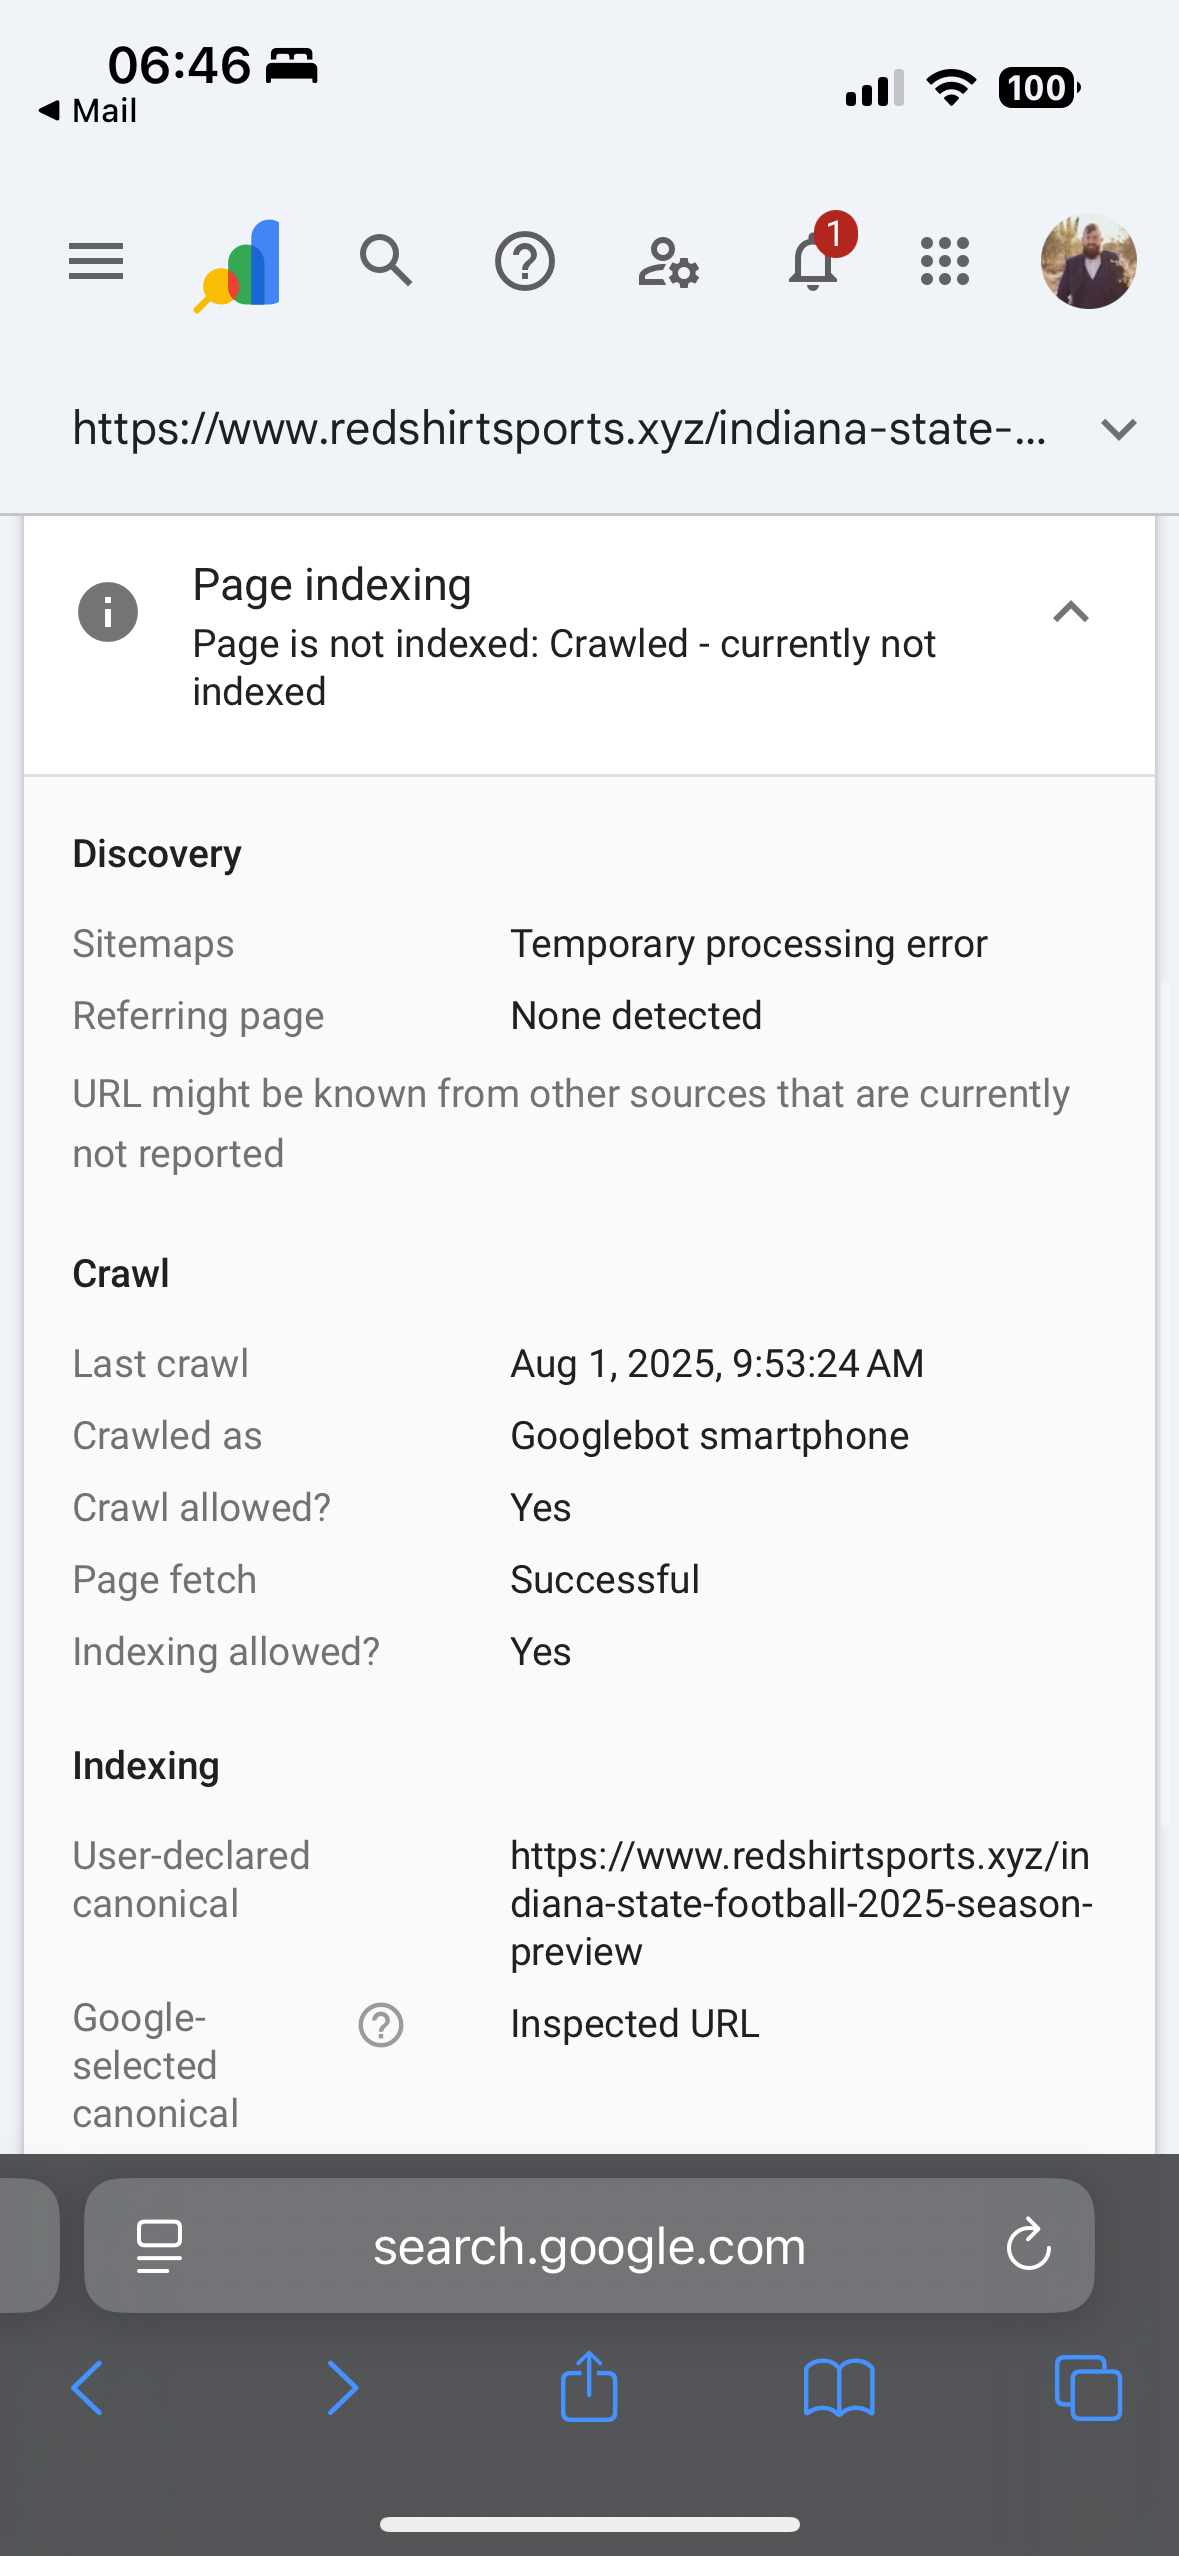View notifications via the bell icon
Screen dimensions: 1179x2556
[814, 262]
